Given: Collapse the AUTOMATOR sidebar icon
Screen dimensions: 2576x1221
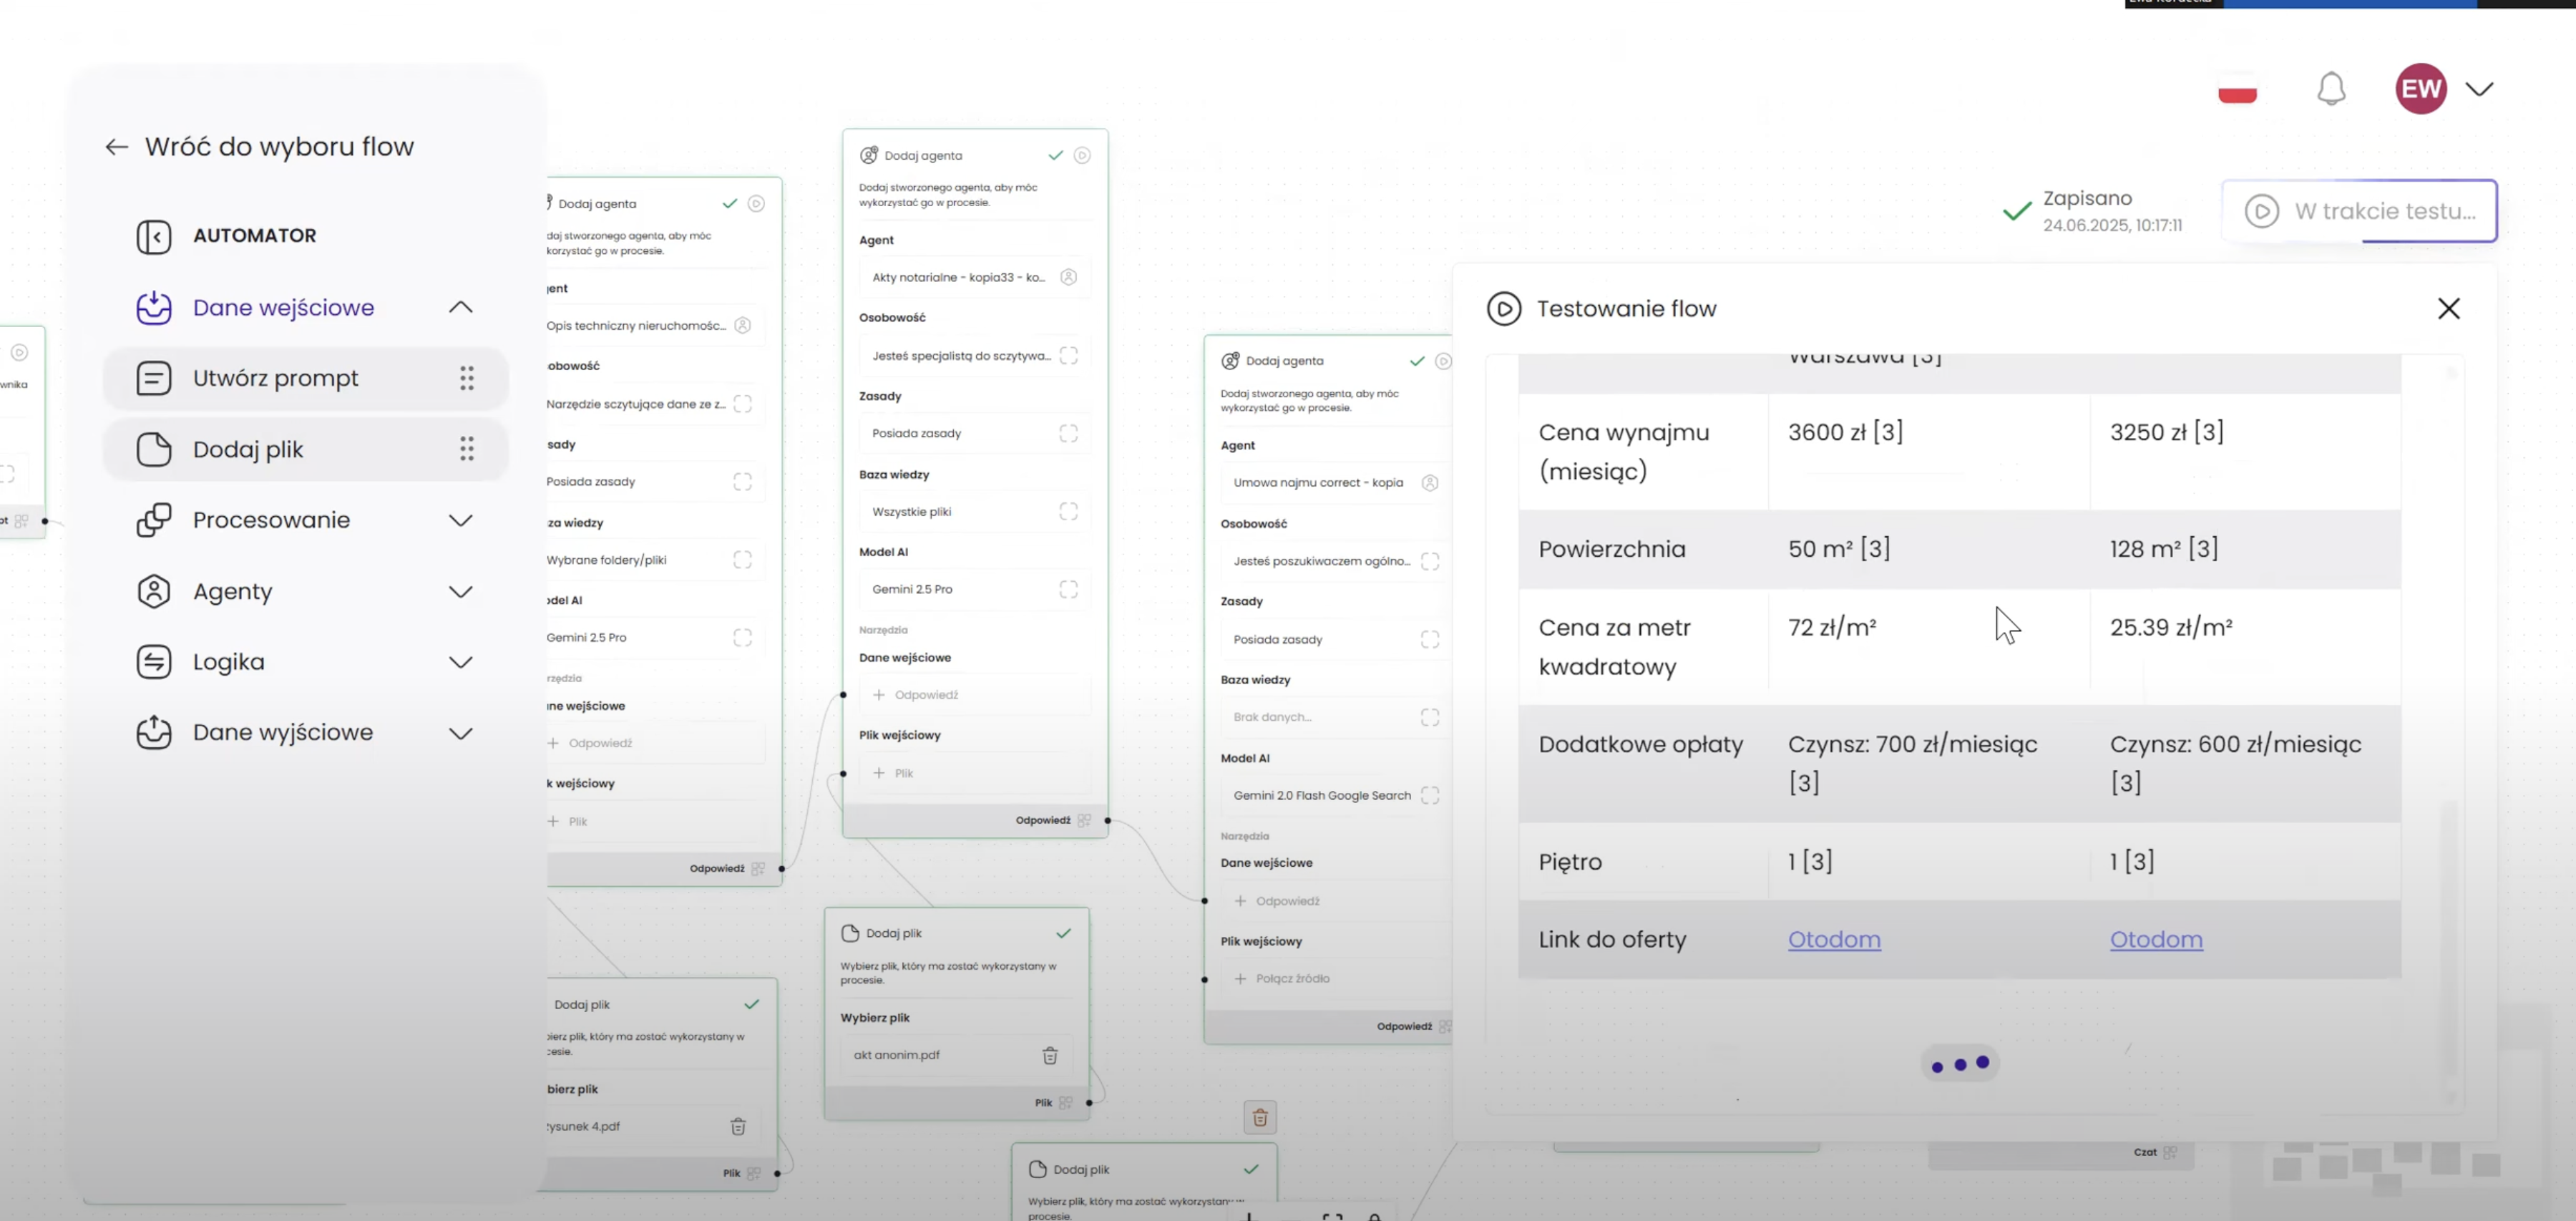Looking at the screenshot, I should coord(153,236).
